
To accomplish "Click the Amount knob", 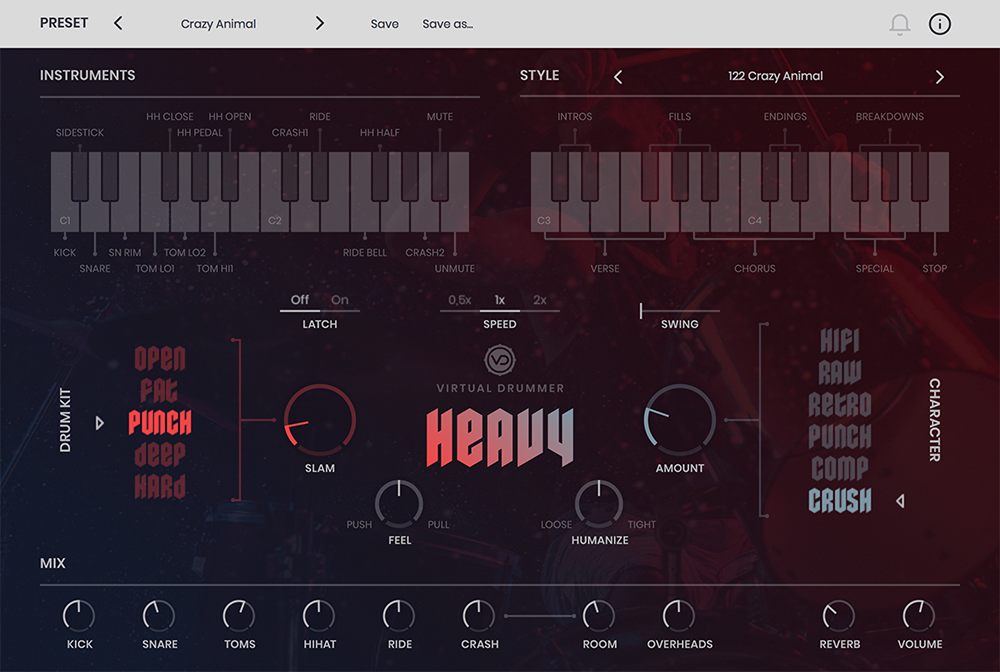I will [680, 420].
